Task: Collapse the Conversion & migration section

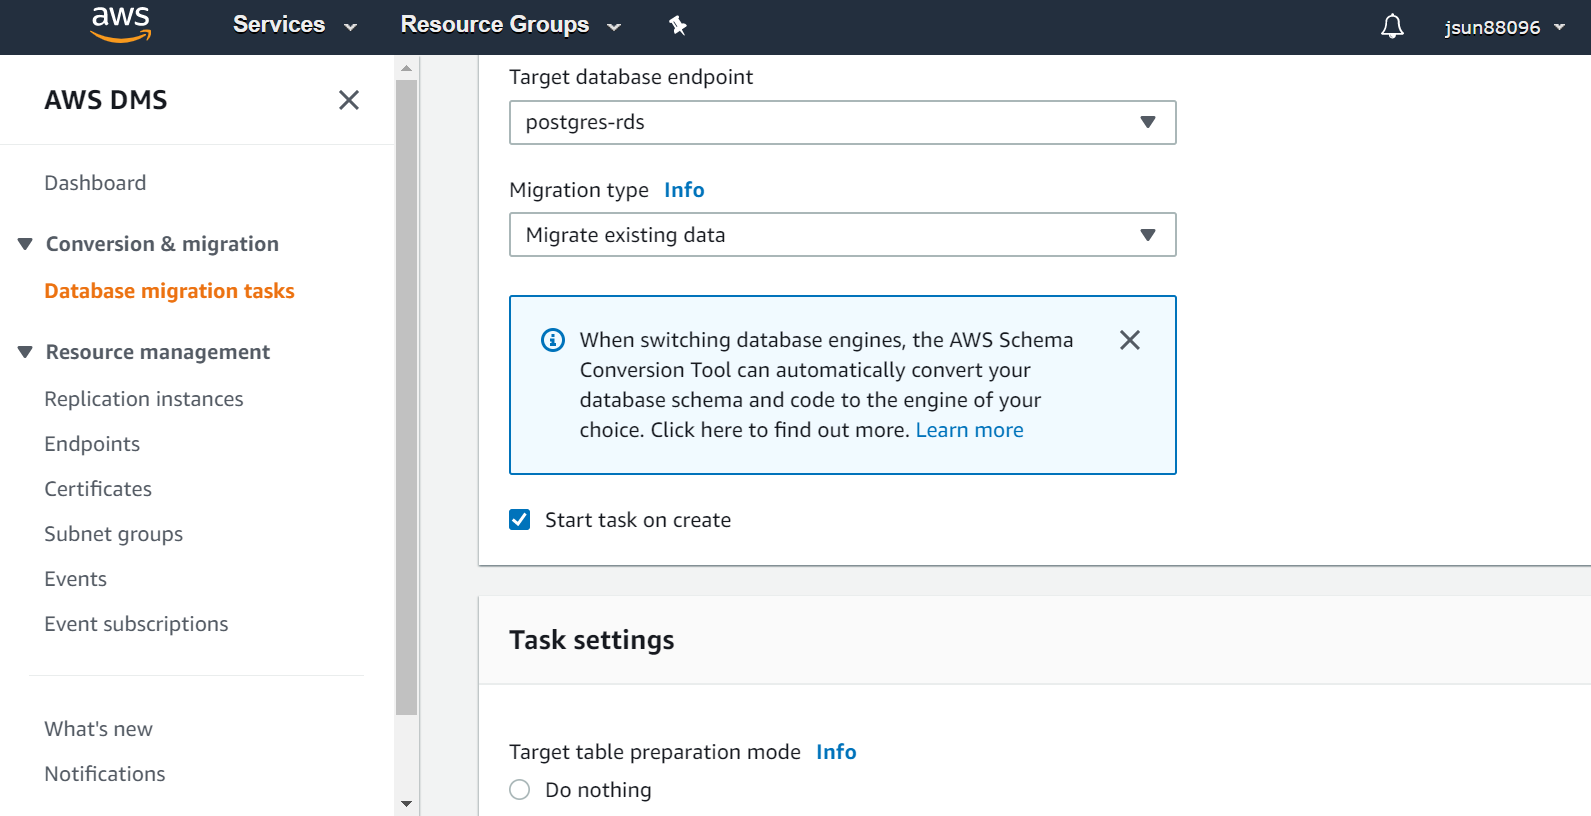Action: point(25,244)
